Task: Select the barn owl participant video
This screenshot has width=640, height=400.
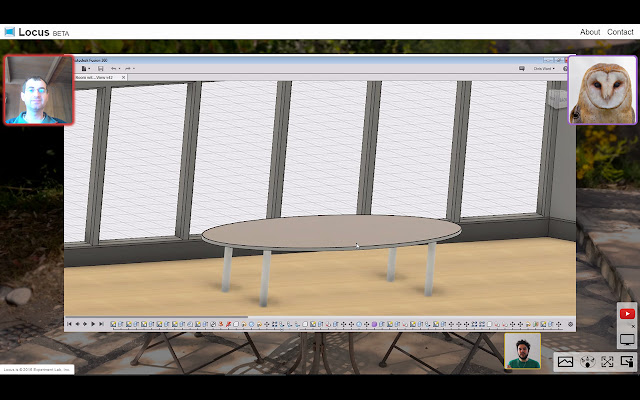Action: coord(602,90)
